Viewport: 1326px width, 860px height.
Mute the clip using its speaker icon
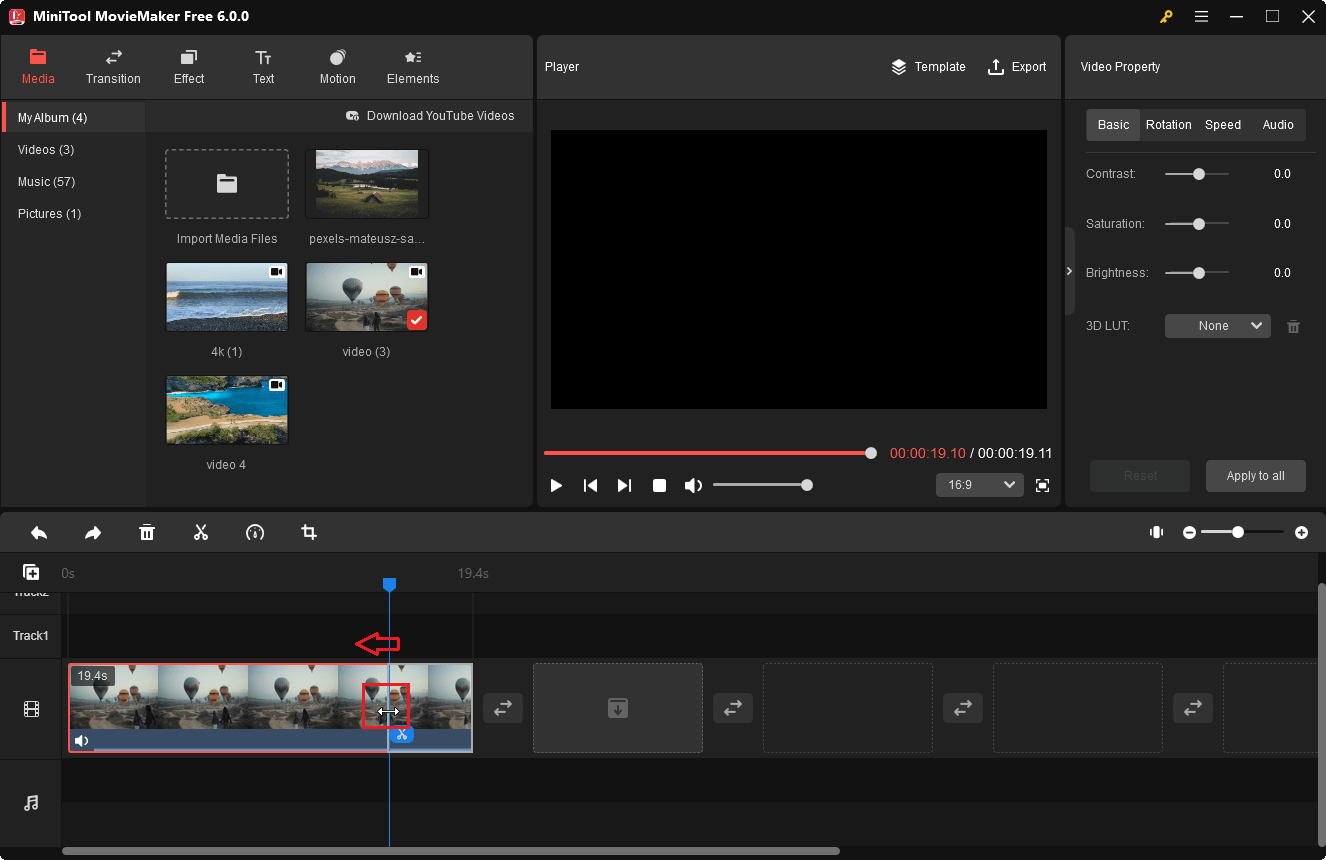pos(81,740)
